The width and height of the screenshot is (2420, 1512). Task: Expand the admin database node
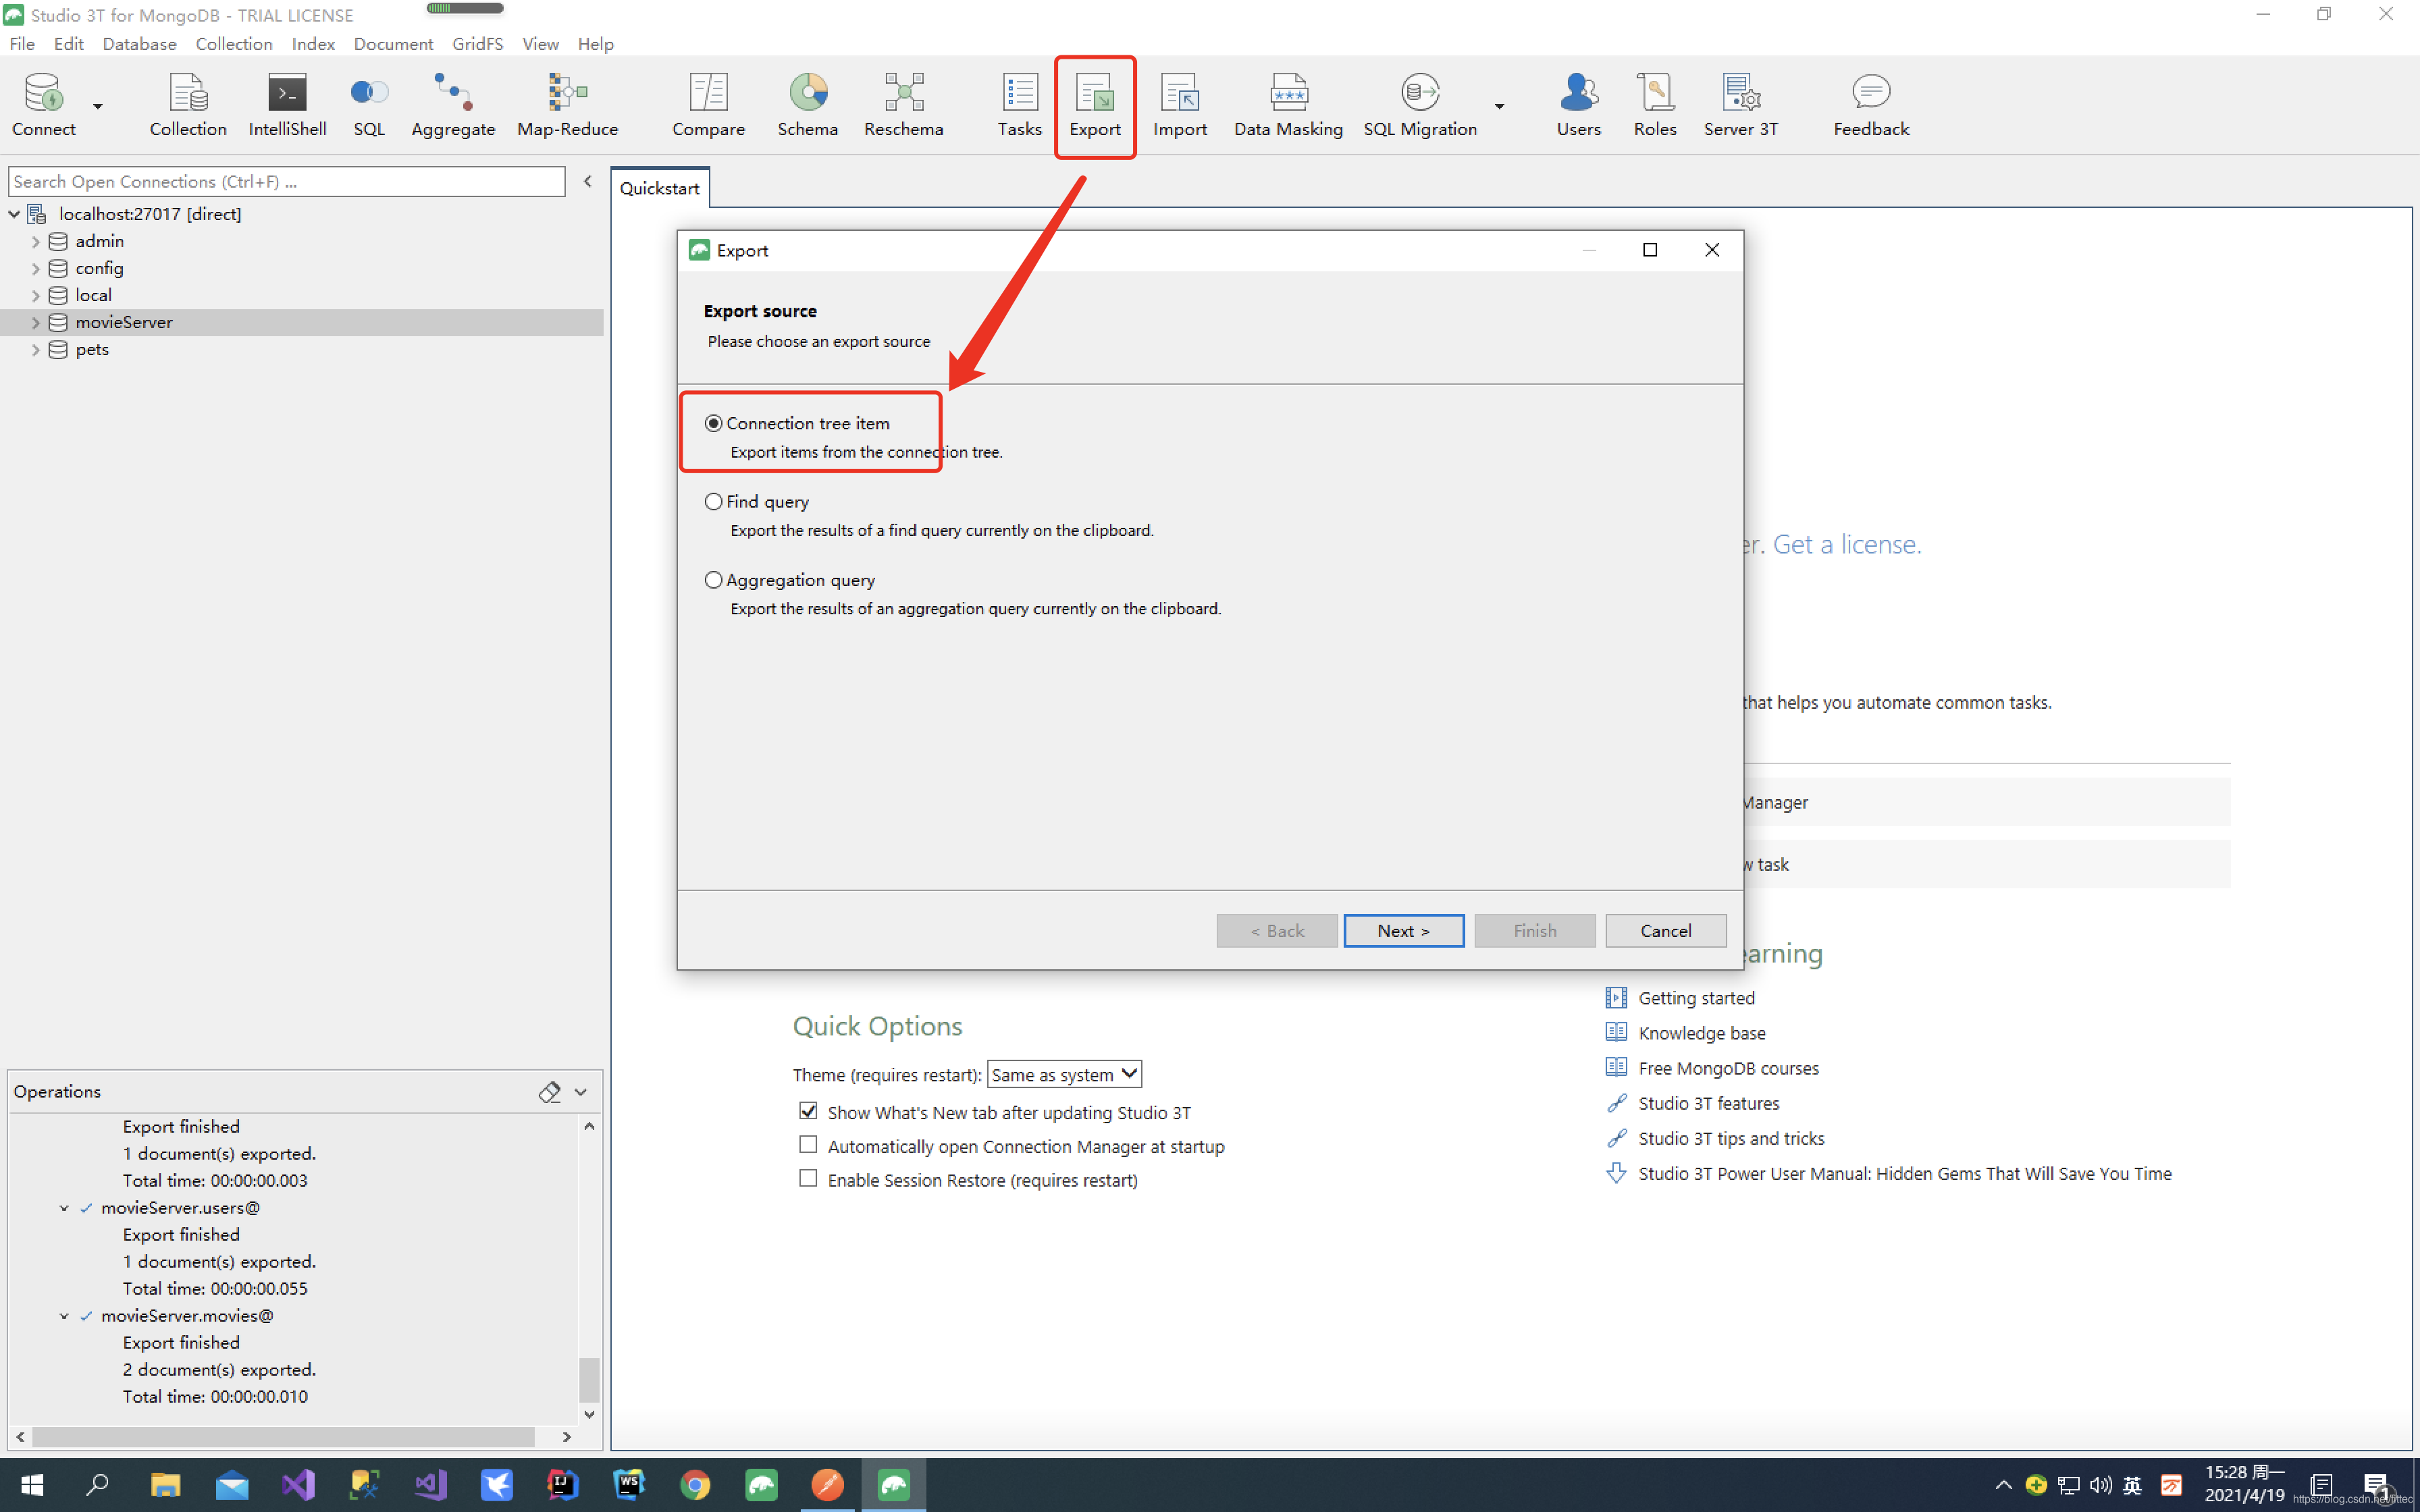(x=36, y=241)
